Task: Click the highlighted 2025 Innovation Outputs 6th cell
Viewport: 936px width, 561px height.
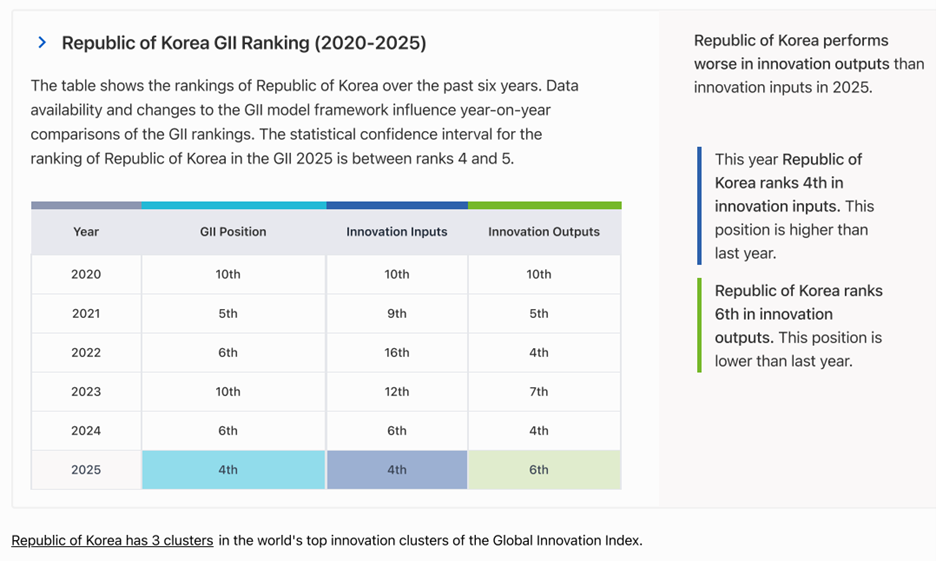Action: click(x=544, y=470)
